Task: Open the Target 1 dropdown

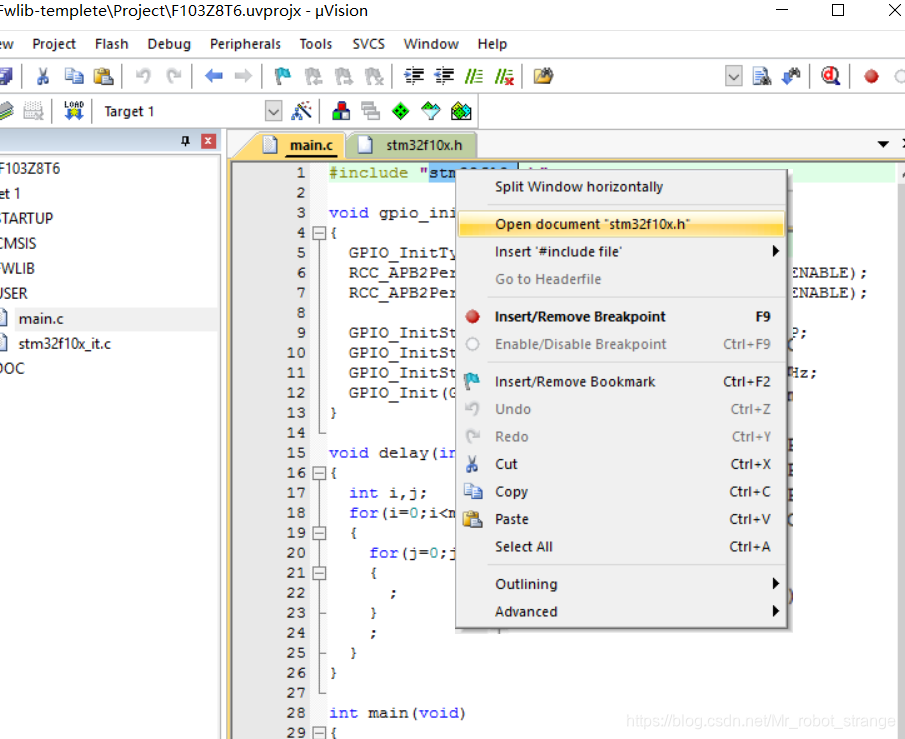Action: (274, 111)
